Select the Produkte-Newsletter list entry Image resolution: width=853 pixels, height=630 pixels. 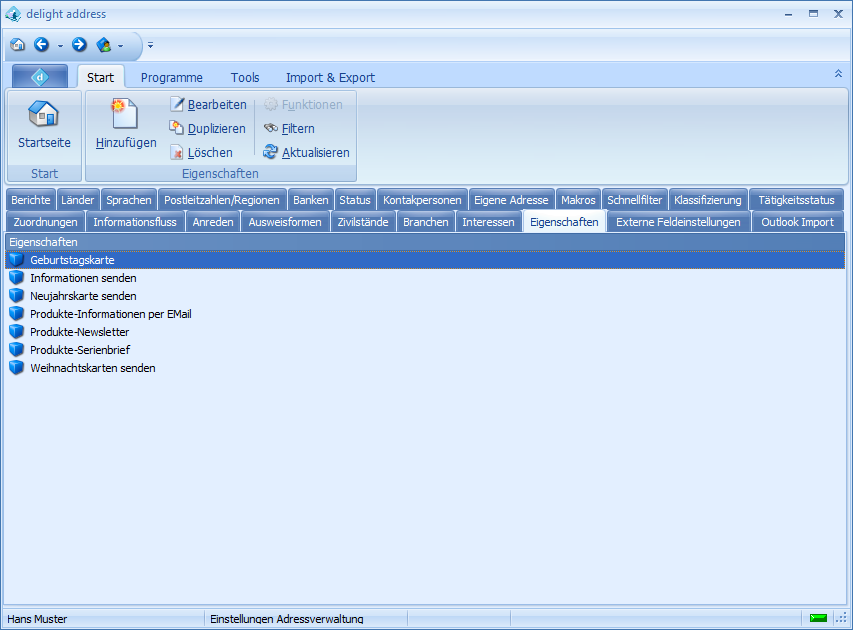(x=79, y=332)
